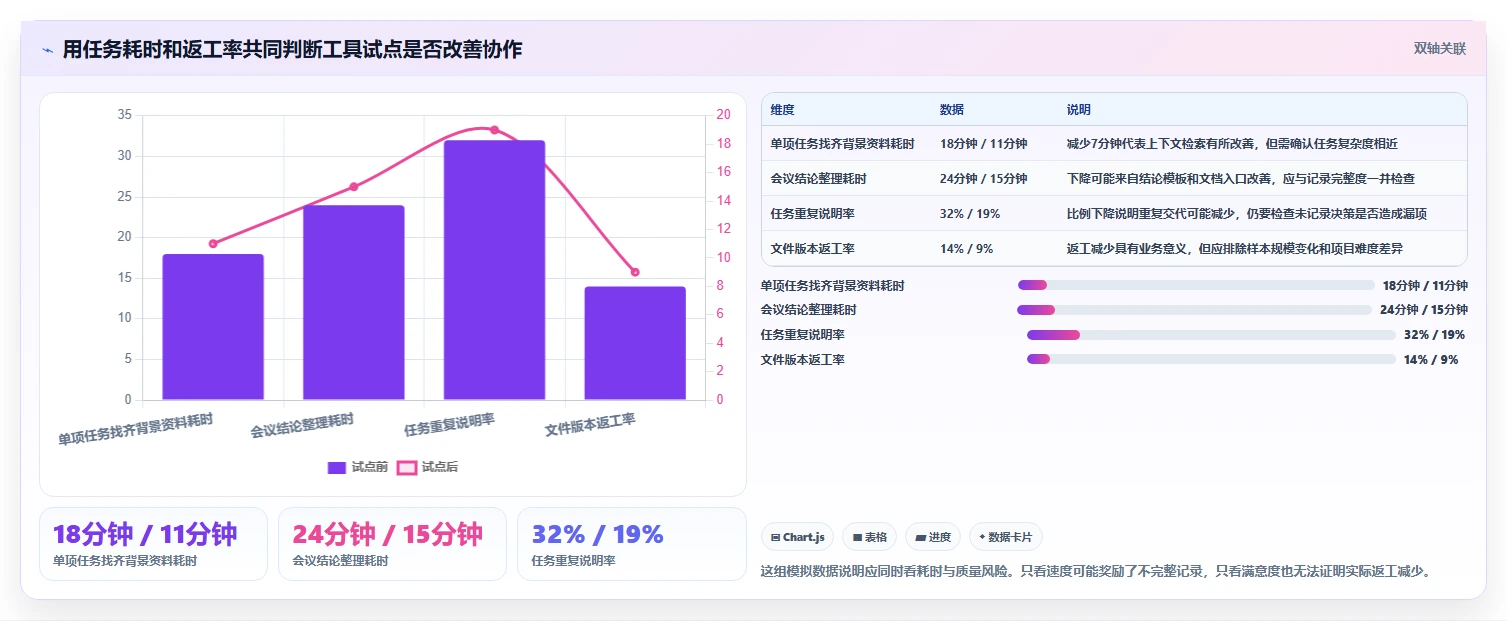1507x621 pixels.
Task: Click the 数据卡片 tag chip
Action: [1006, 537]
